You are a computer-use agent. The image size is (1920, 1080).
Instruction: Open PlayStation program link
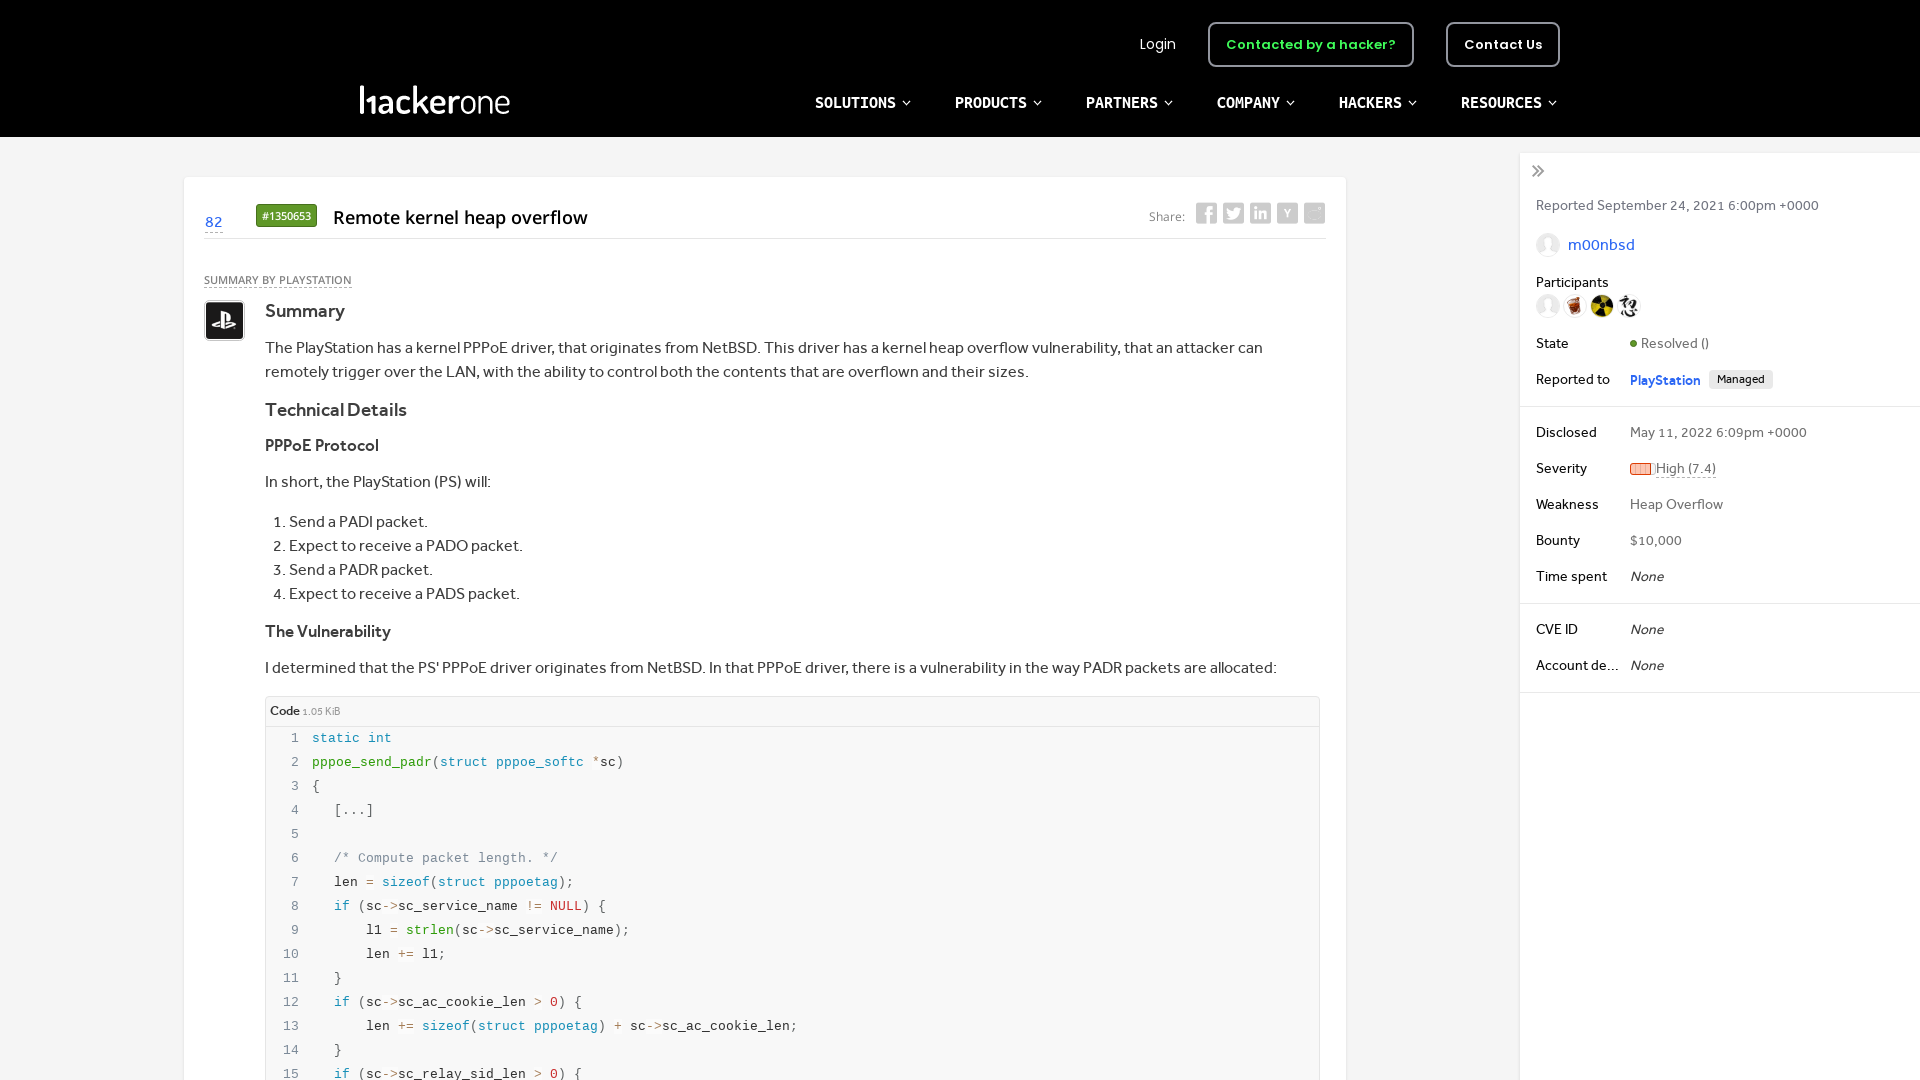point(1665,380)
